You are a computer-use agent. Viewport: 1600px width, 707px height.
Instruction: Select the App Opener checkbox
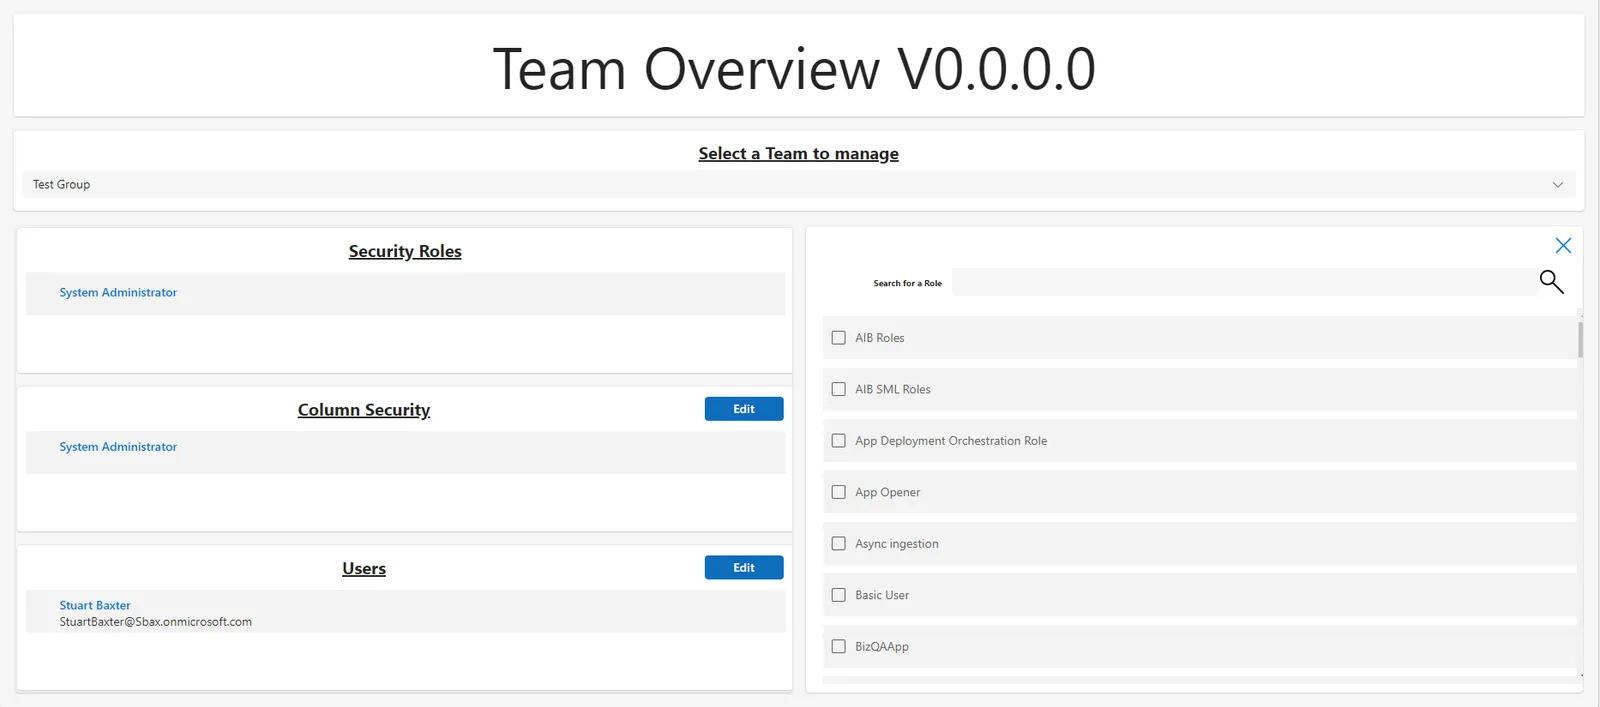click(x=839, y=492)
